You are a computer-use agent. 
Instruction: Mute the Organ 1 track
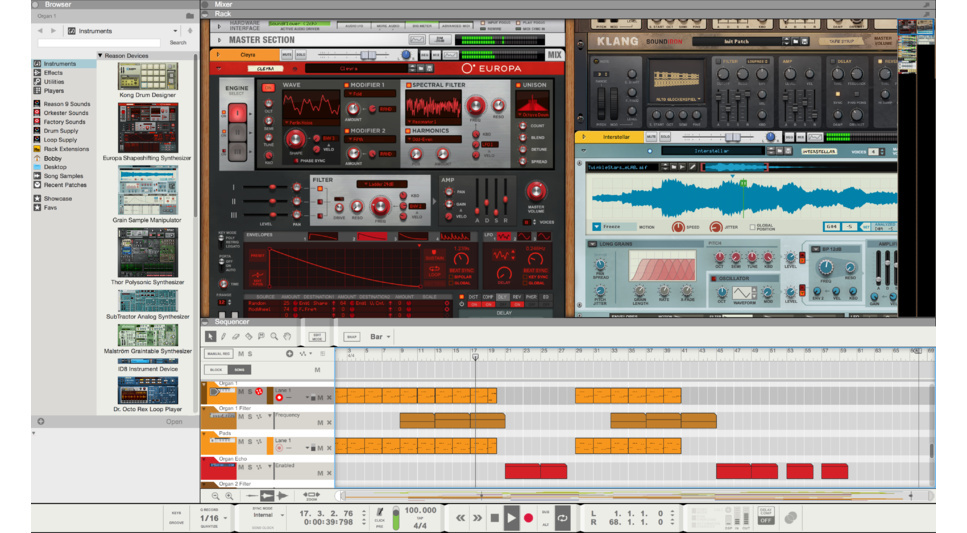pyautogui.click(x=241, y=392)
